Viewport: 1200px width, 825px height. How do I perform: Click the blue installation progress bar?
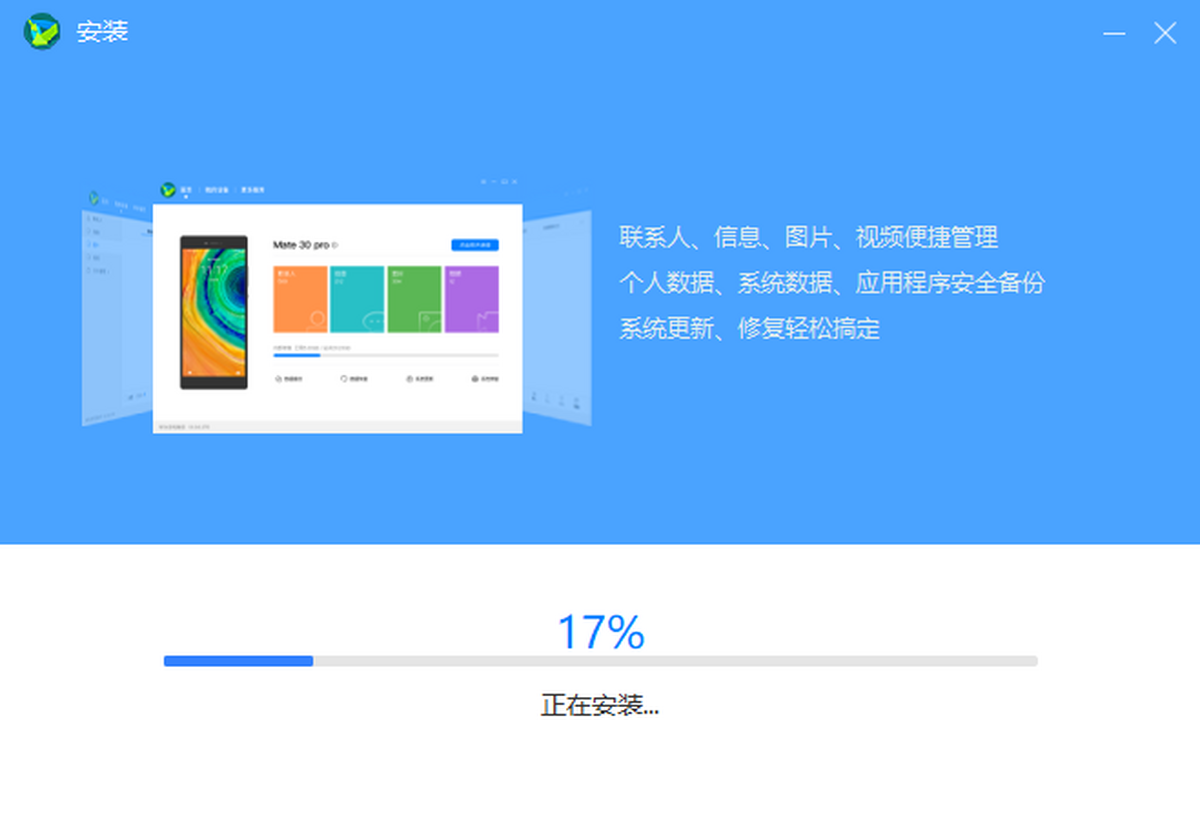(x=239, y=661)
